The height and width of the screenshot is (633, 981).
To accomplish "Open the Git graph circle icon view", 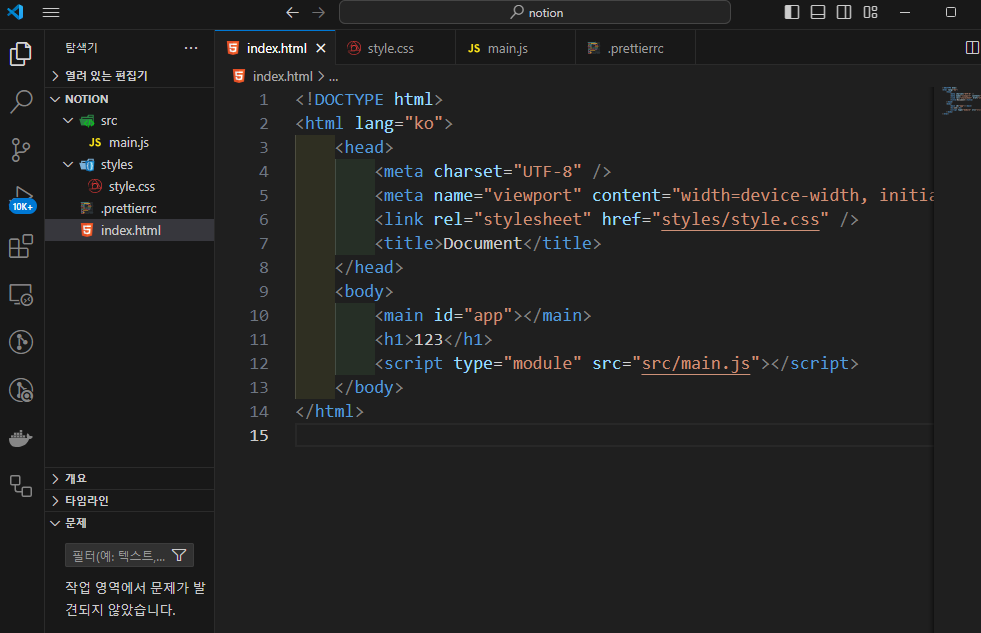I will [x=21, y=342].
